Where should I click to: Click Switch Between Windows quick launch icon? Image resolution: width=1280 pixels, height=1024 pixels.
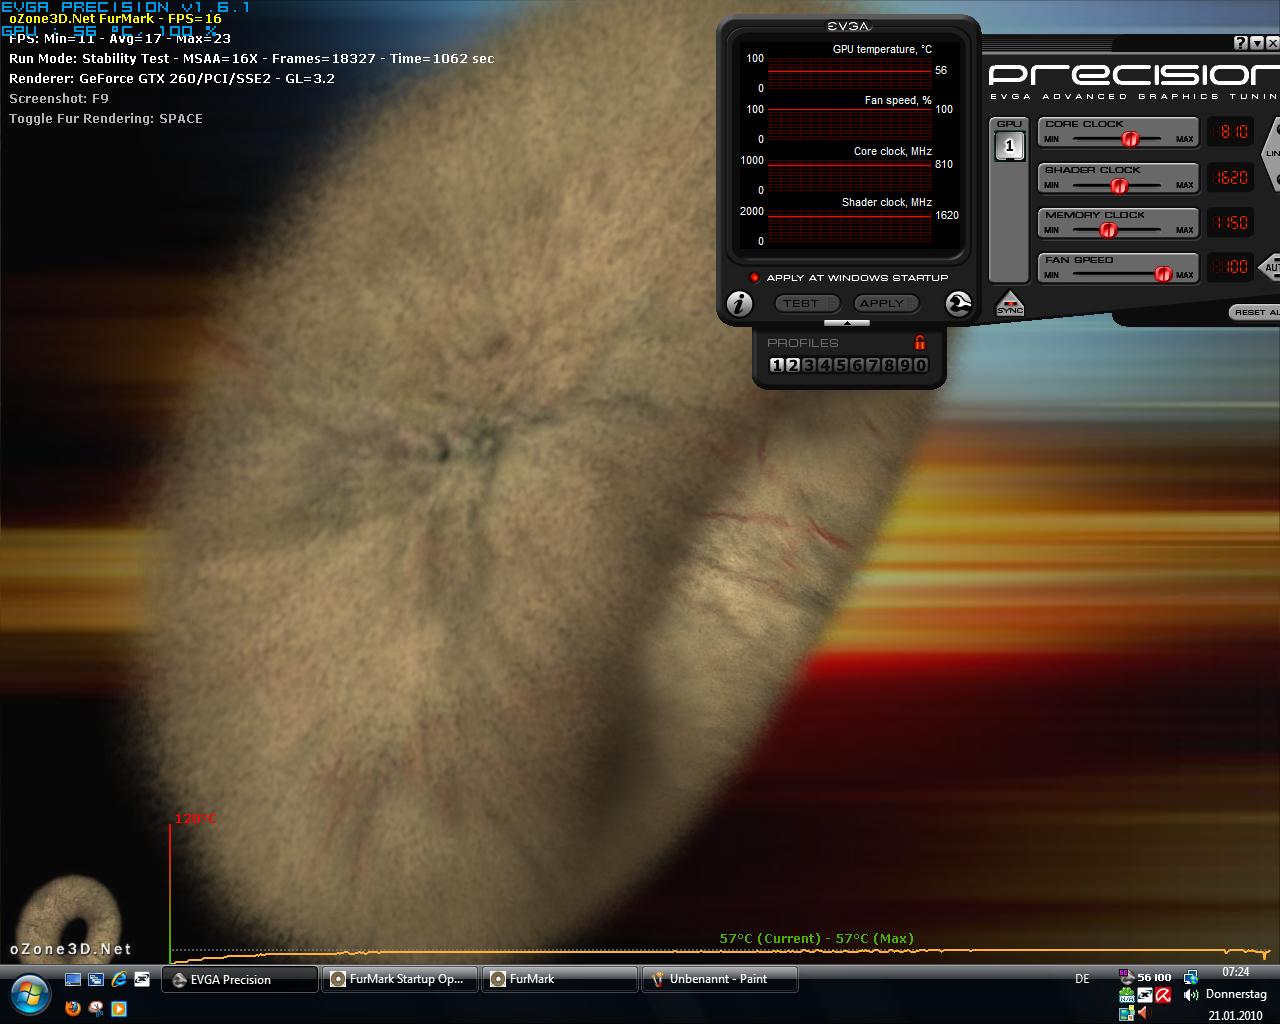click(x=95, y=980)
